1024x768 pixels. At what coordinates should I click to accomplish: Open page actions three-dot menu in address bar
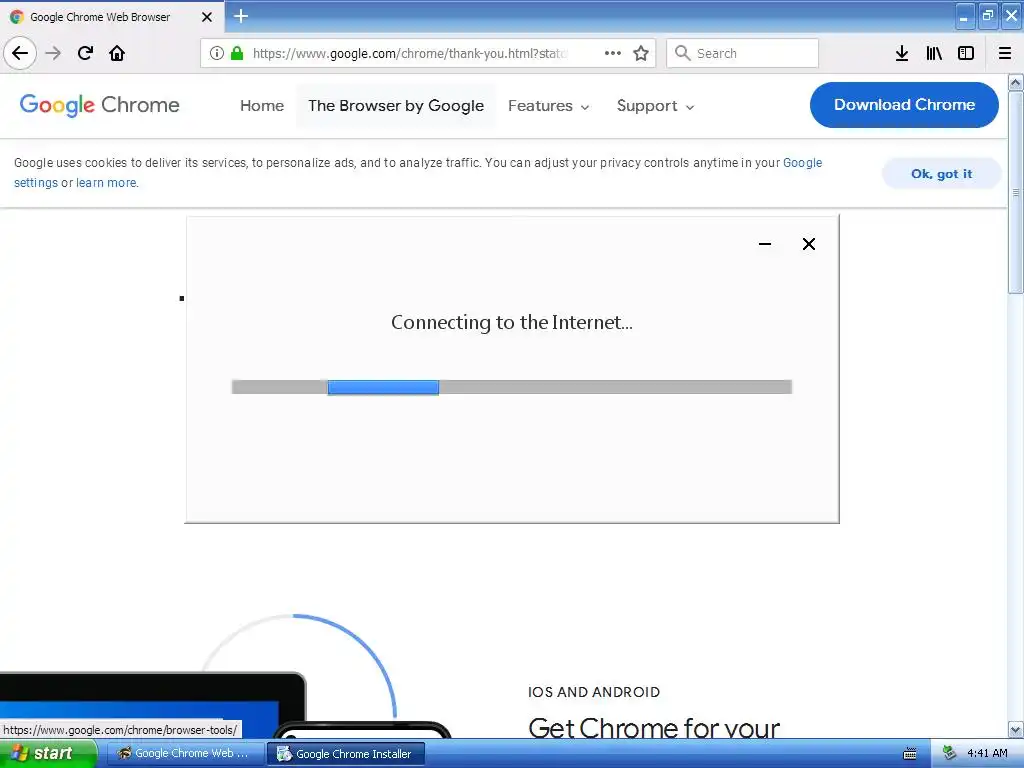(x=613, y=53)
